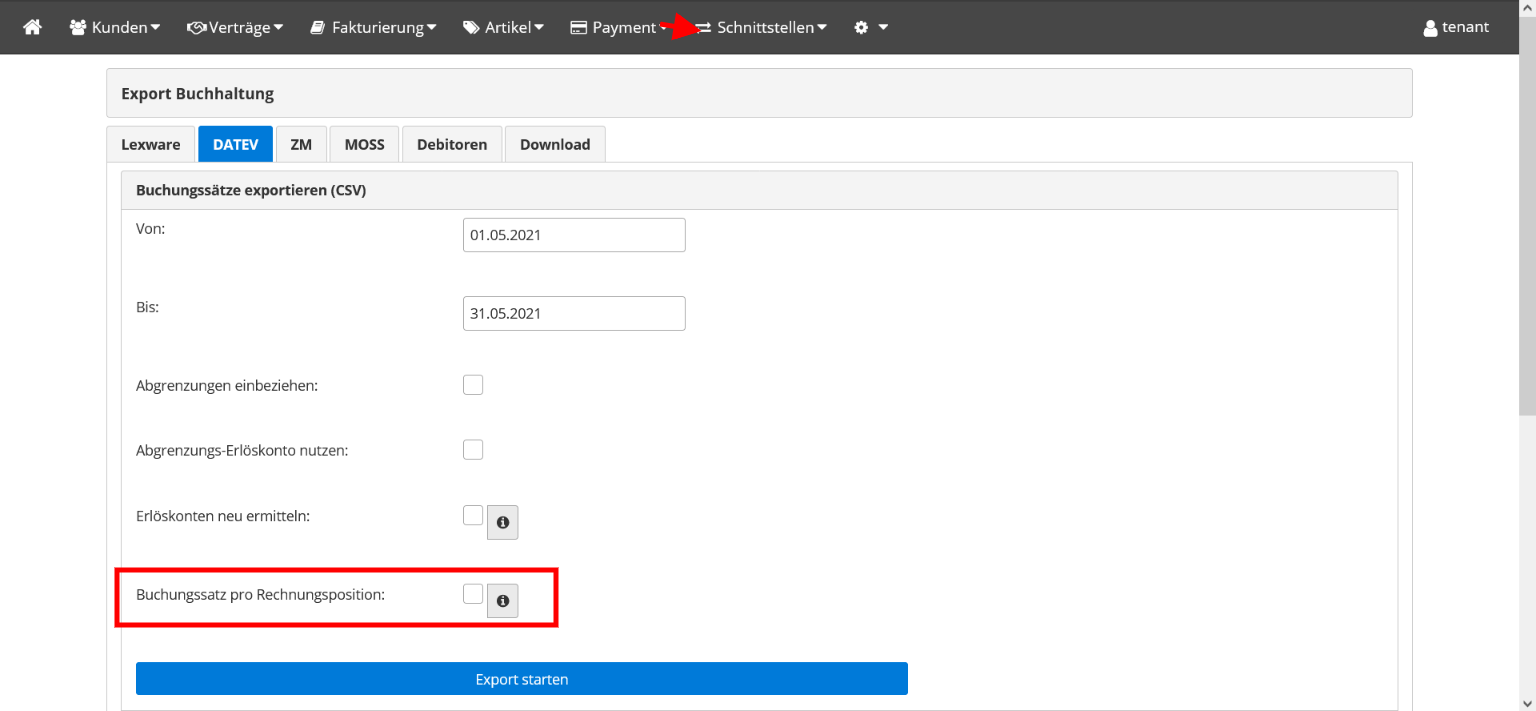
Task: Click info icon for Erlöskonten neu ermitteln
Action: (x=503, y=522)
